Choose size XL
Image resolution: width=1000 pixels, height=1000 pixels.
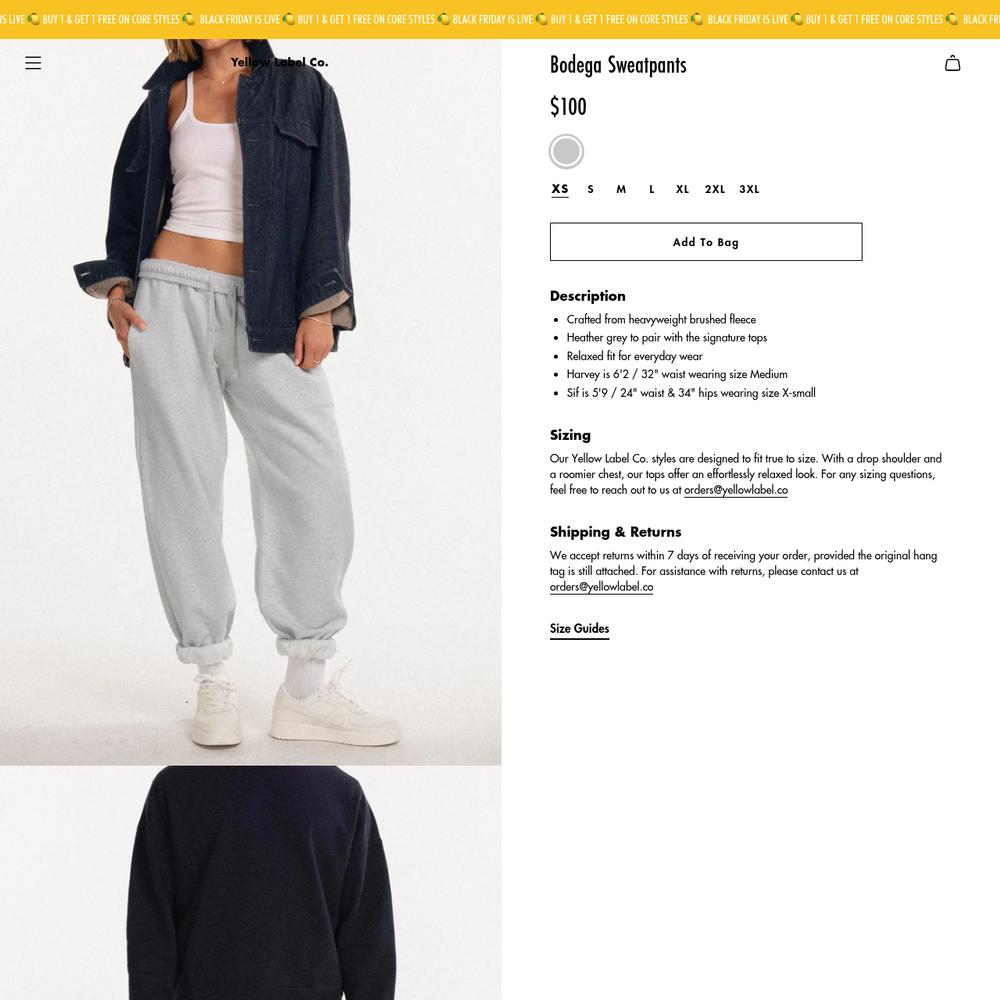(682, 189)
